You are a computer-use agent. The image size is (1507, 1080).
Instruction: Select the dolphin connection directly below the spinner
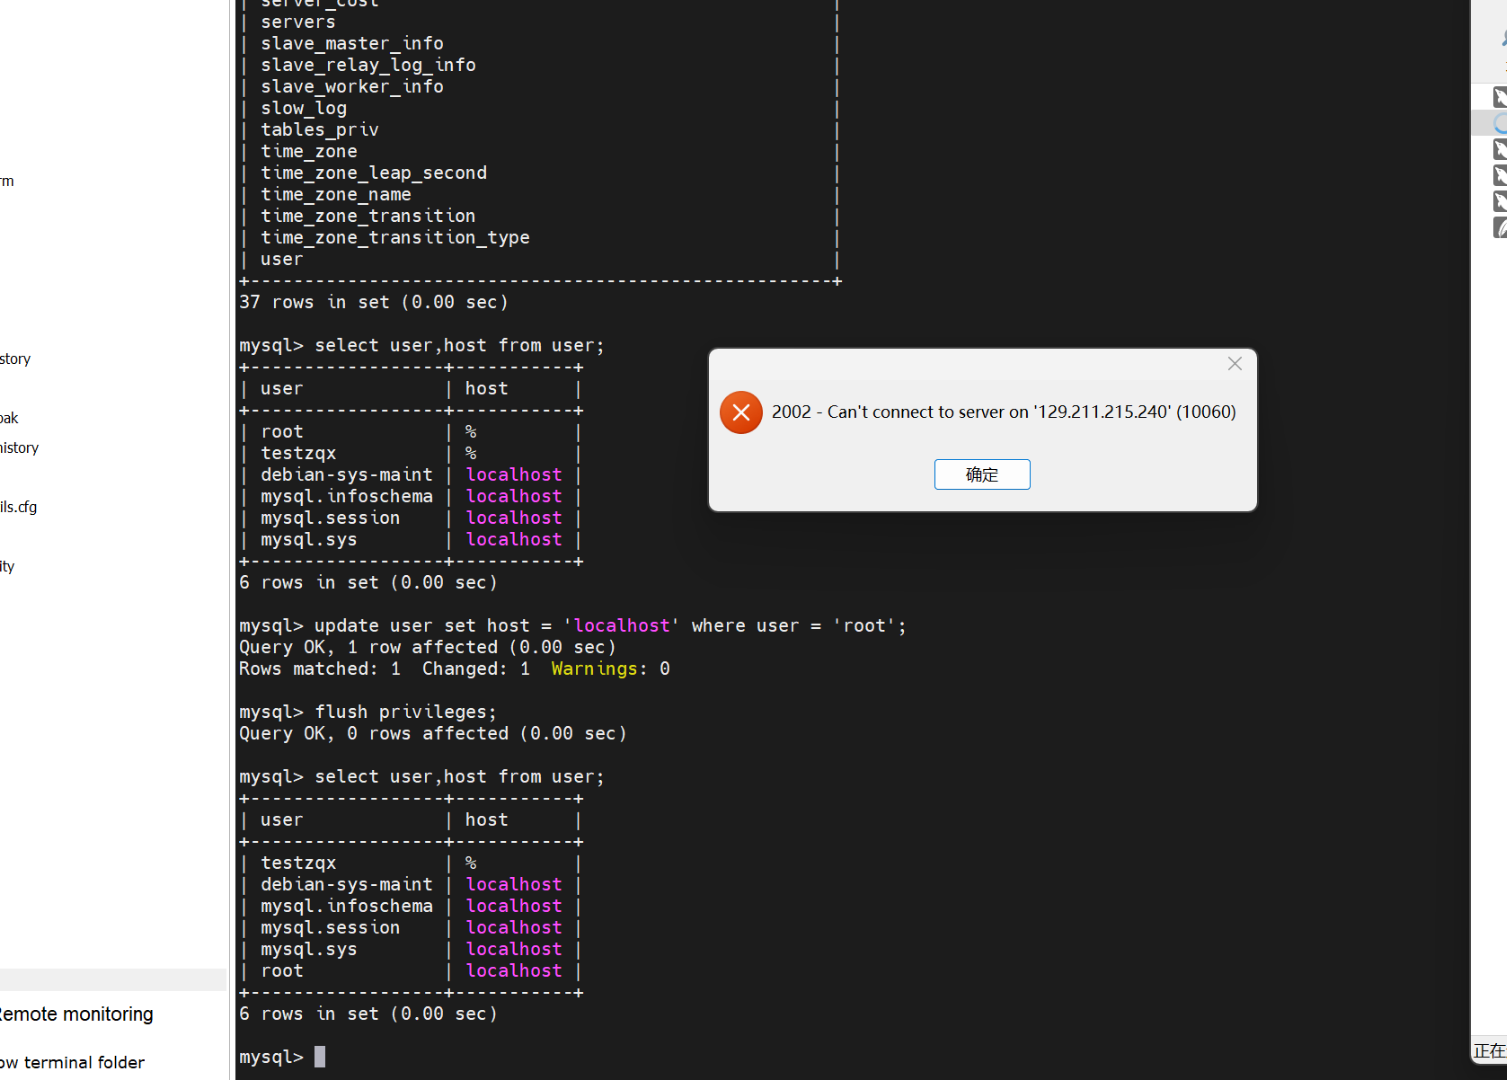(1499, 149)
